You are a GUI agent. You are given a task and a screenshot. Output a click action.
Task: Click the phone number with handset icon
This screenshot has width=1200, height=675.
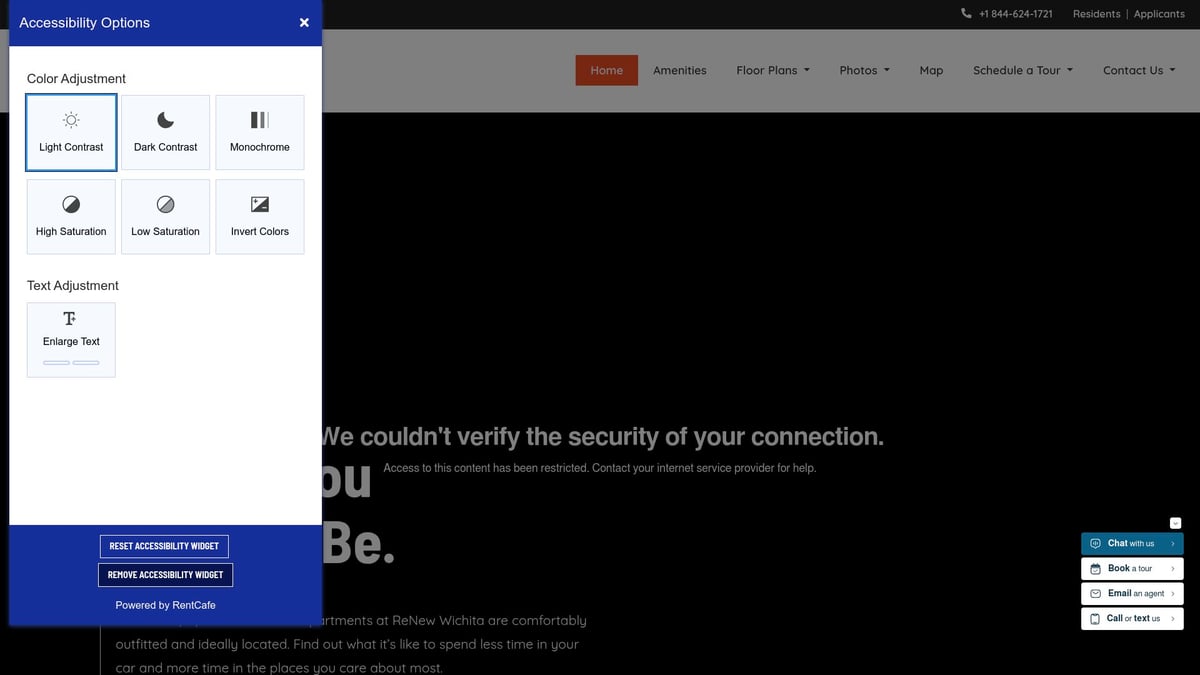[x=1007, y=14]
